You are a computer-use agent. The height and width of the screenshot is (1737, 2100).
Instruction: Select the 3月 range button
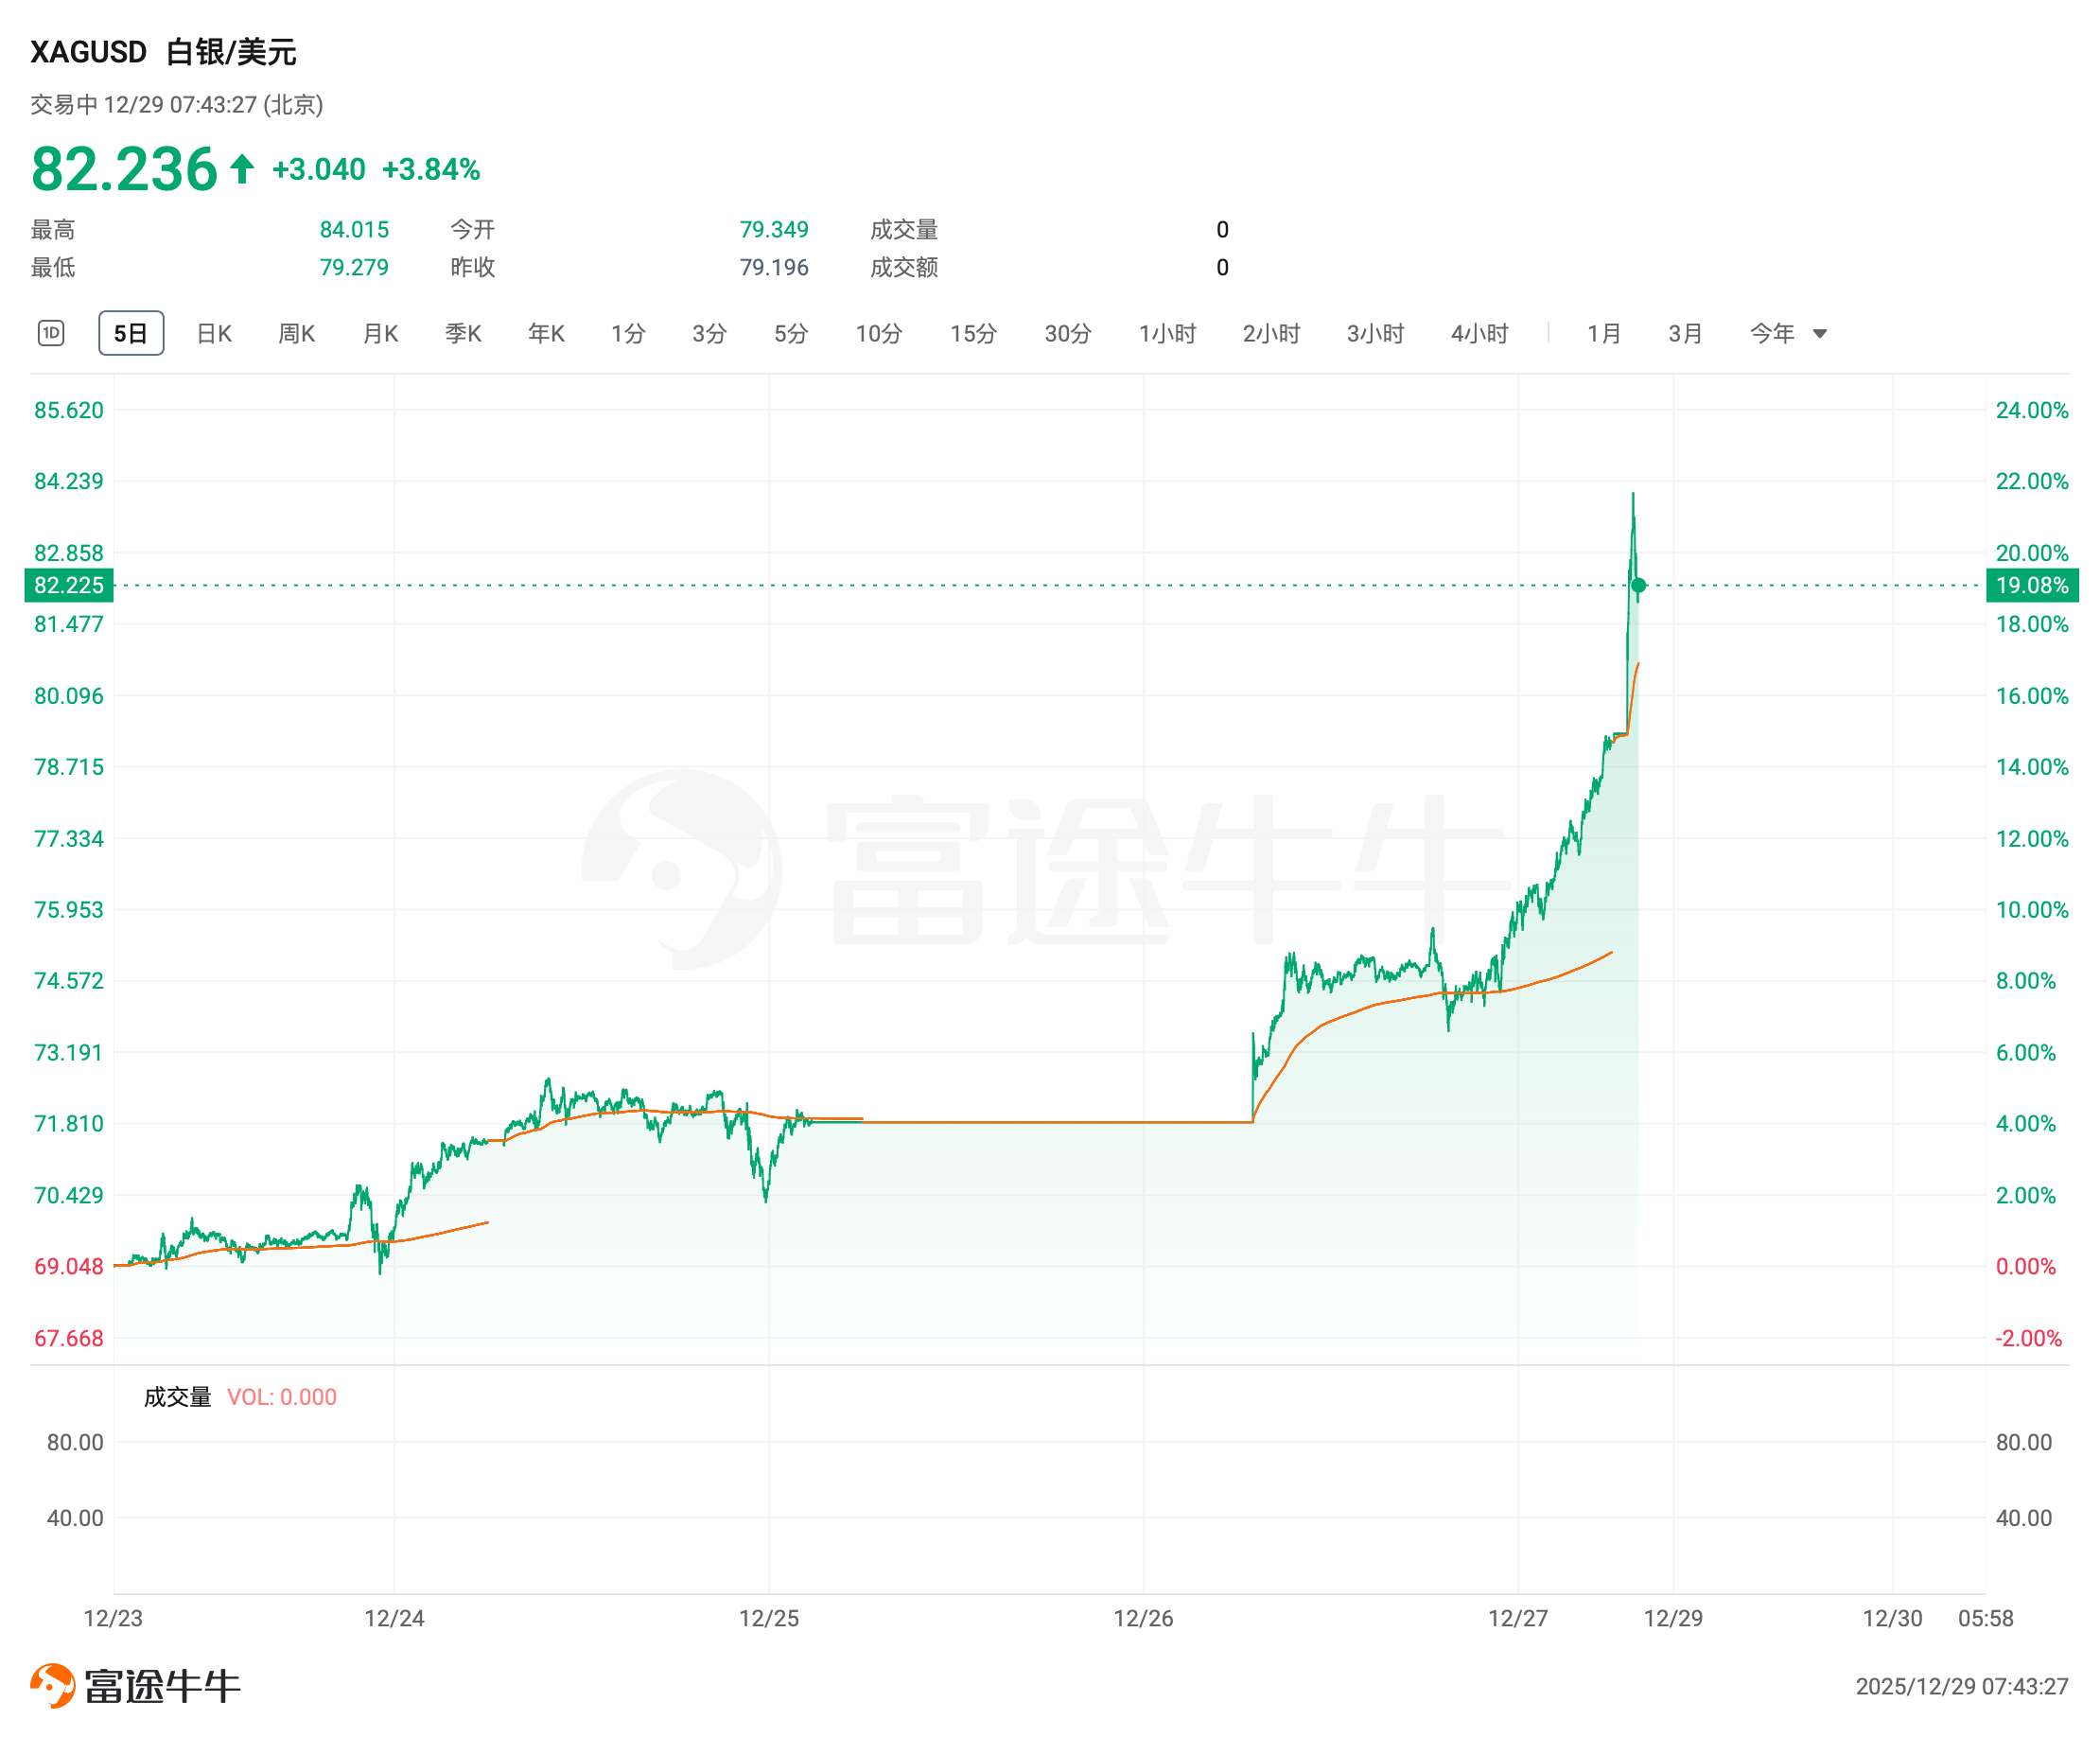pyautogui.click(x=1685, y=333)
